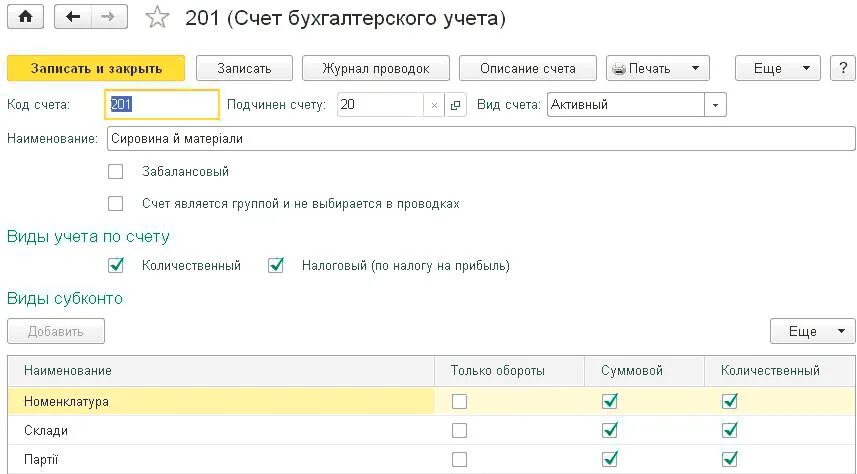
Task: Uncheck the Количественный accounting type checkbox
Action: (116, 266)
